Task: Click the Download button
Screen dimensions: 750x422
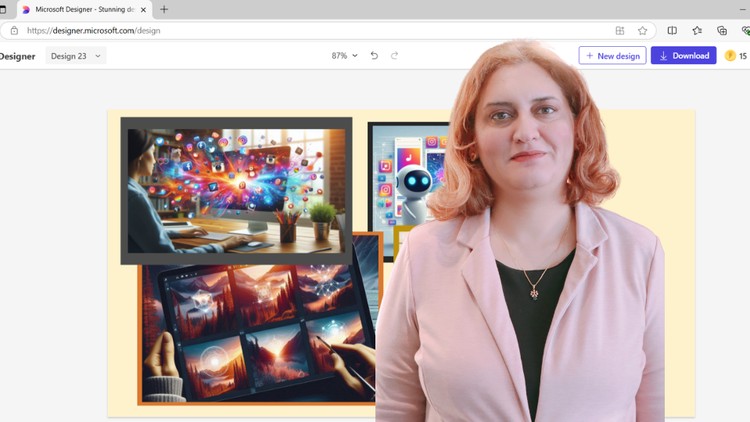Action: point(683,56)
